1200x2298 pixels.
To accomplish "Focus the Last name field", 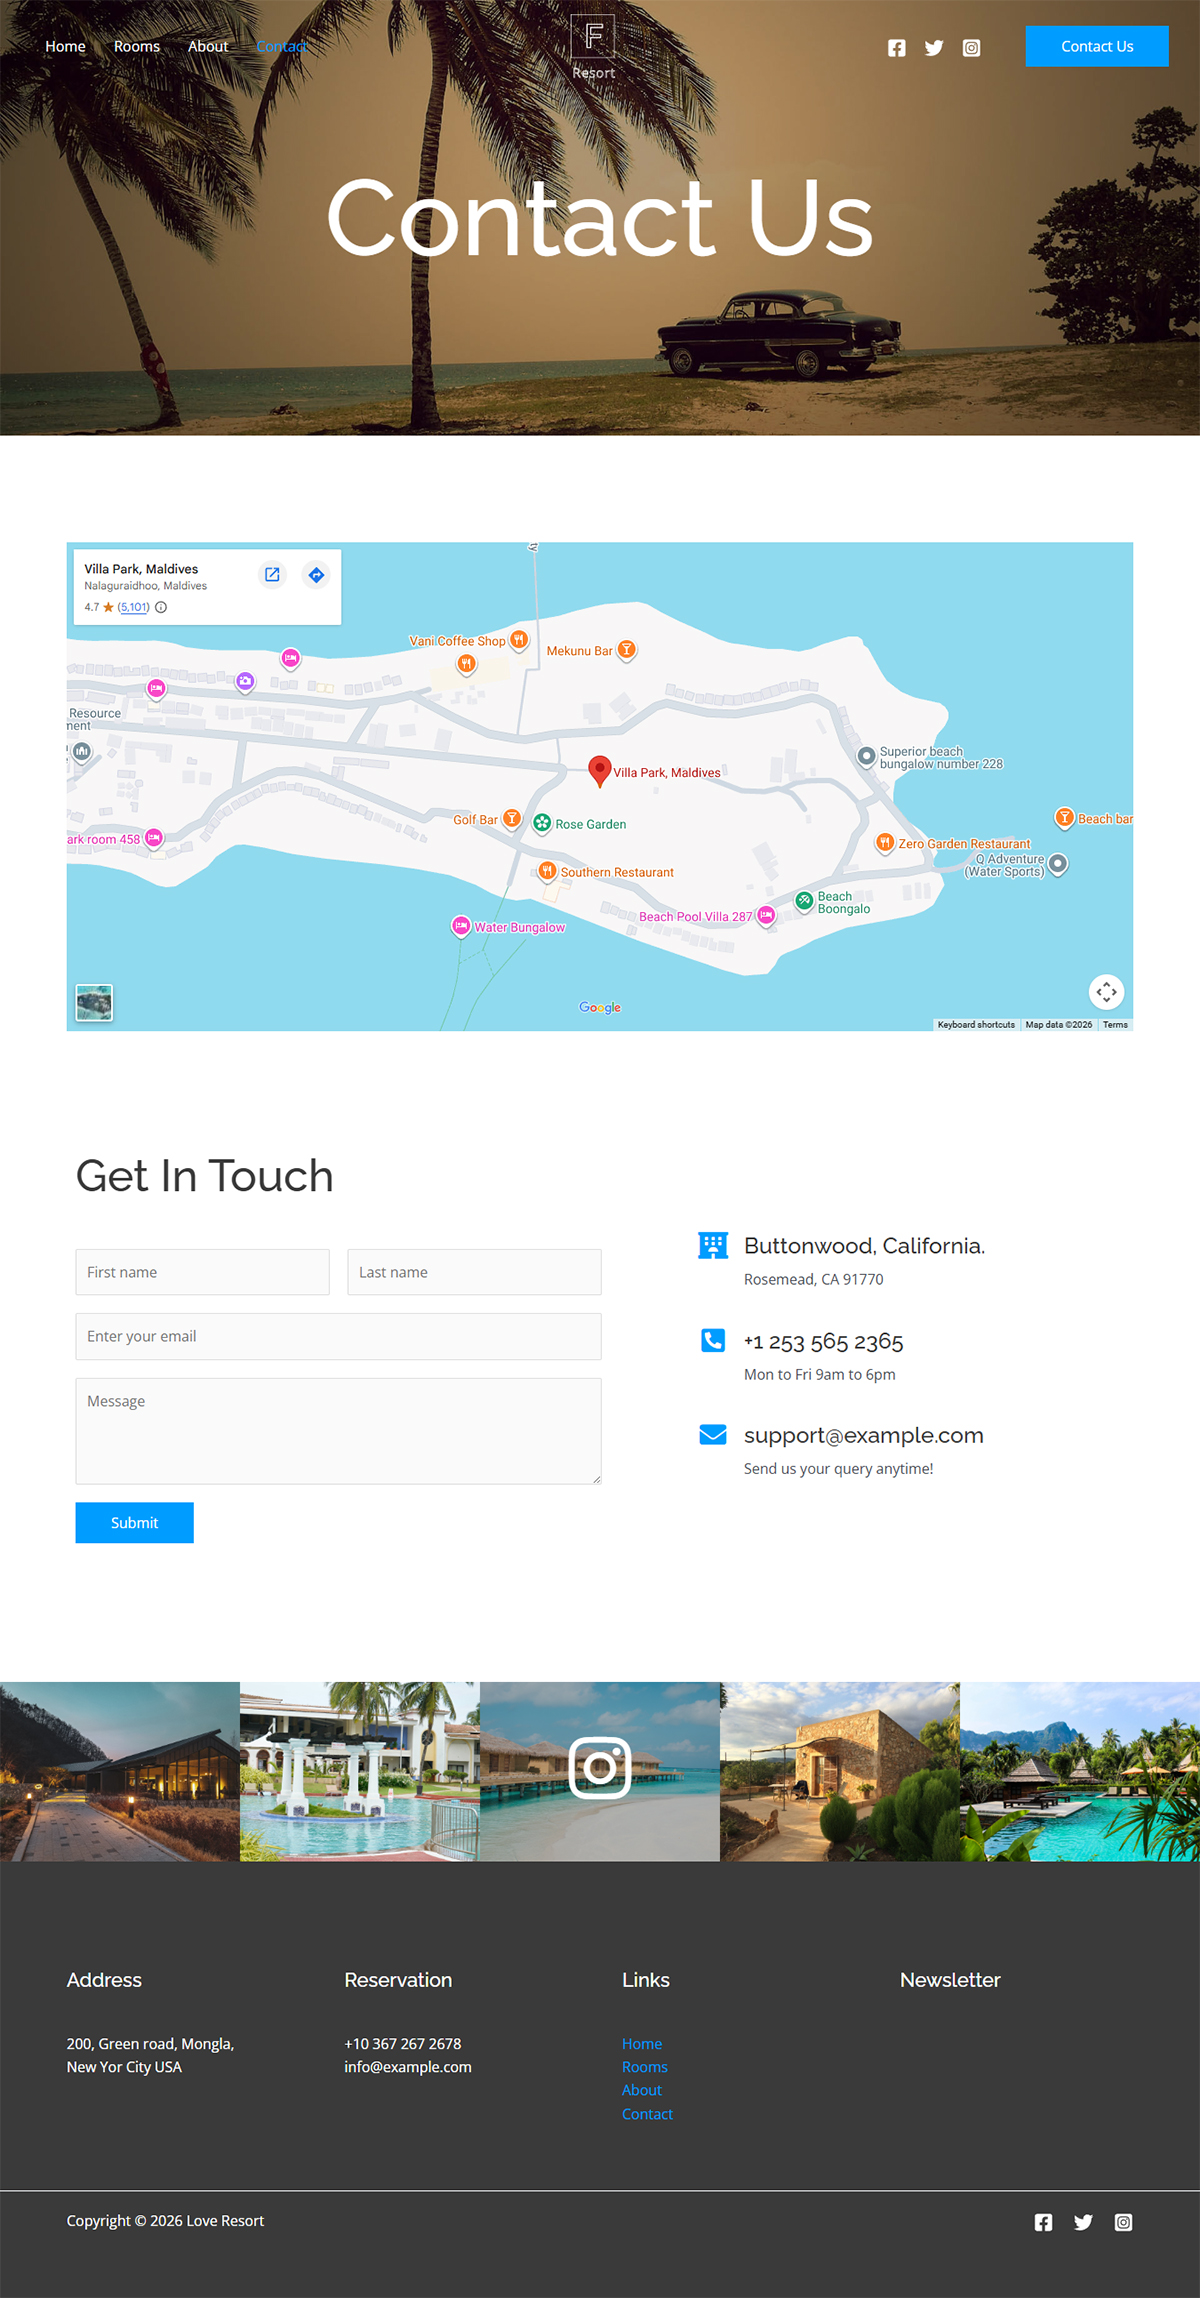I will [x=474, y=1272].
